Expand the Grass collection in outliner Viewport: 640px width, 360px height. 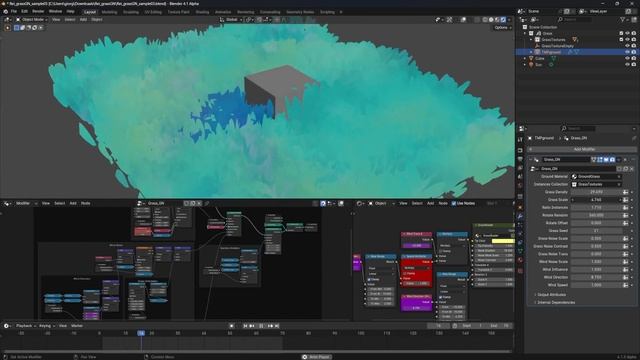(x=525, y=33)
